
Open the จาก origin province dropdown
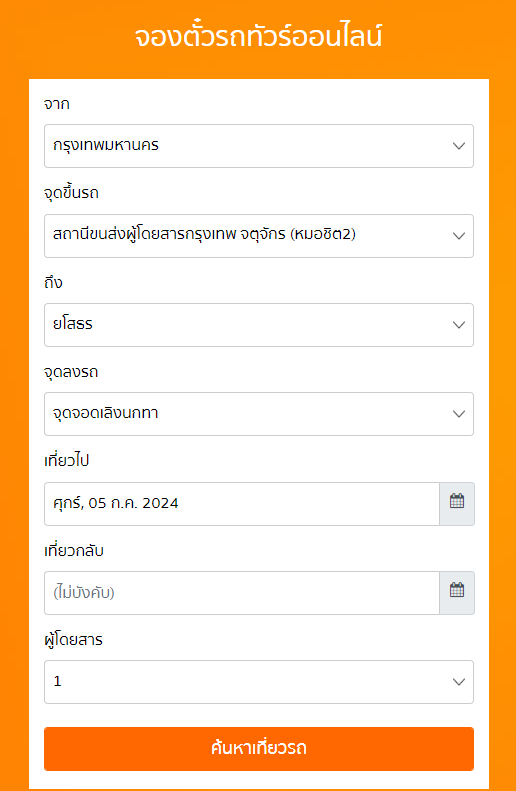tap(259, 146)
